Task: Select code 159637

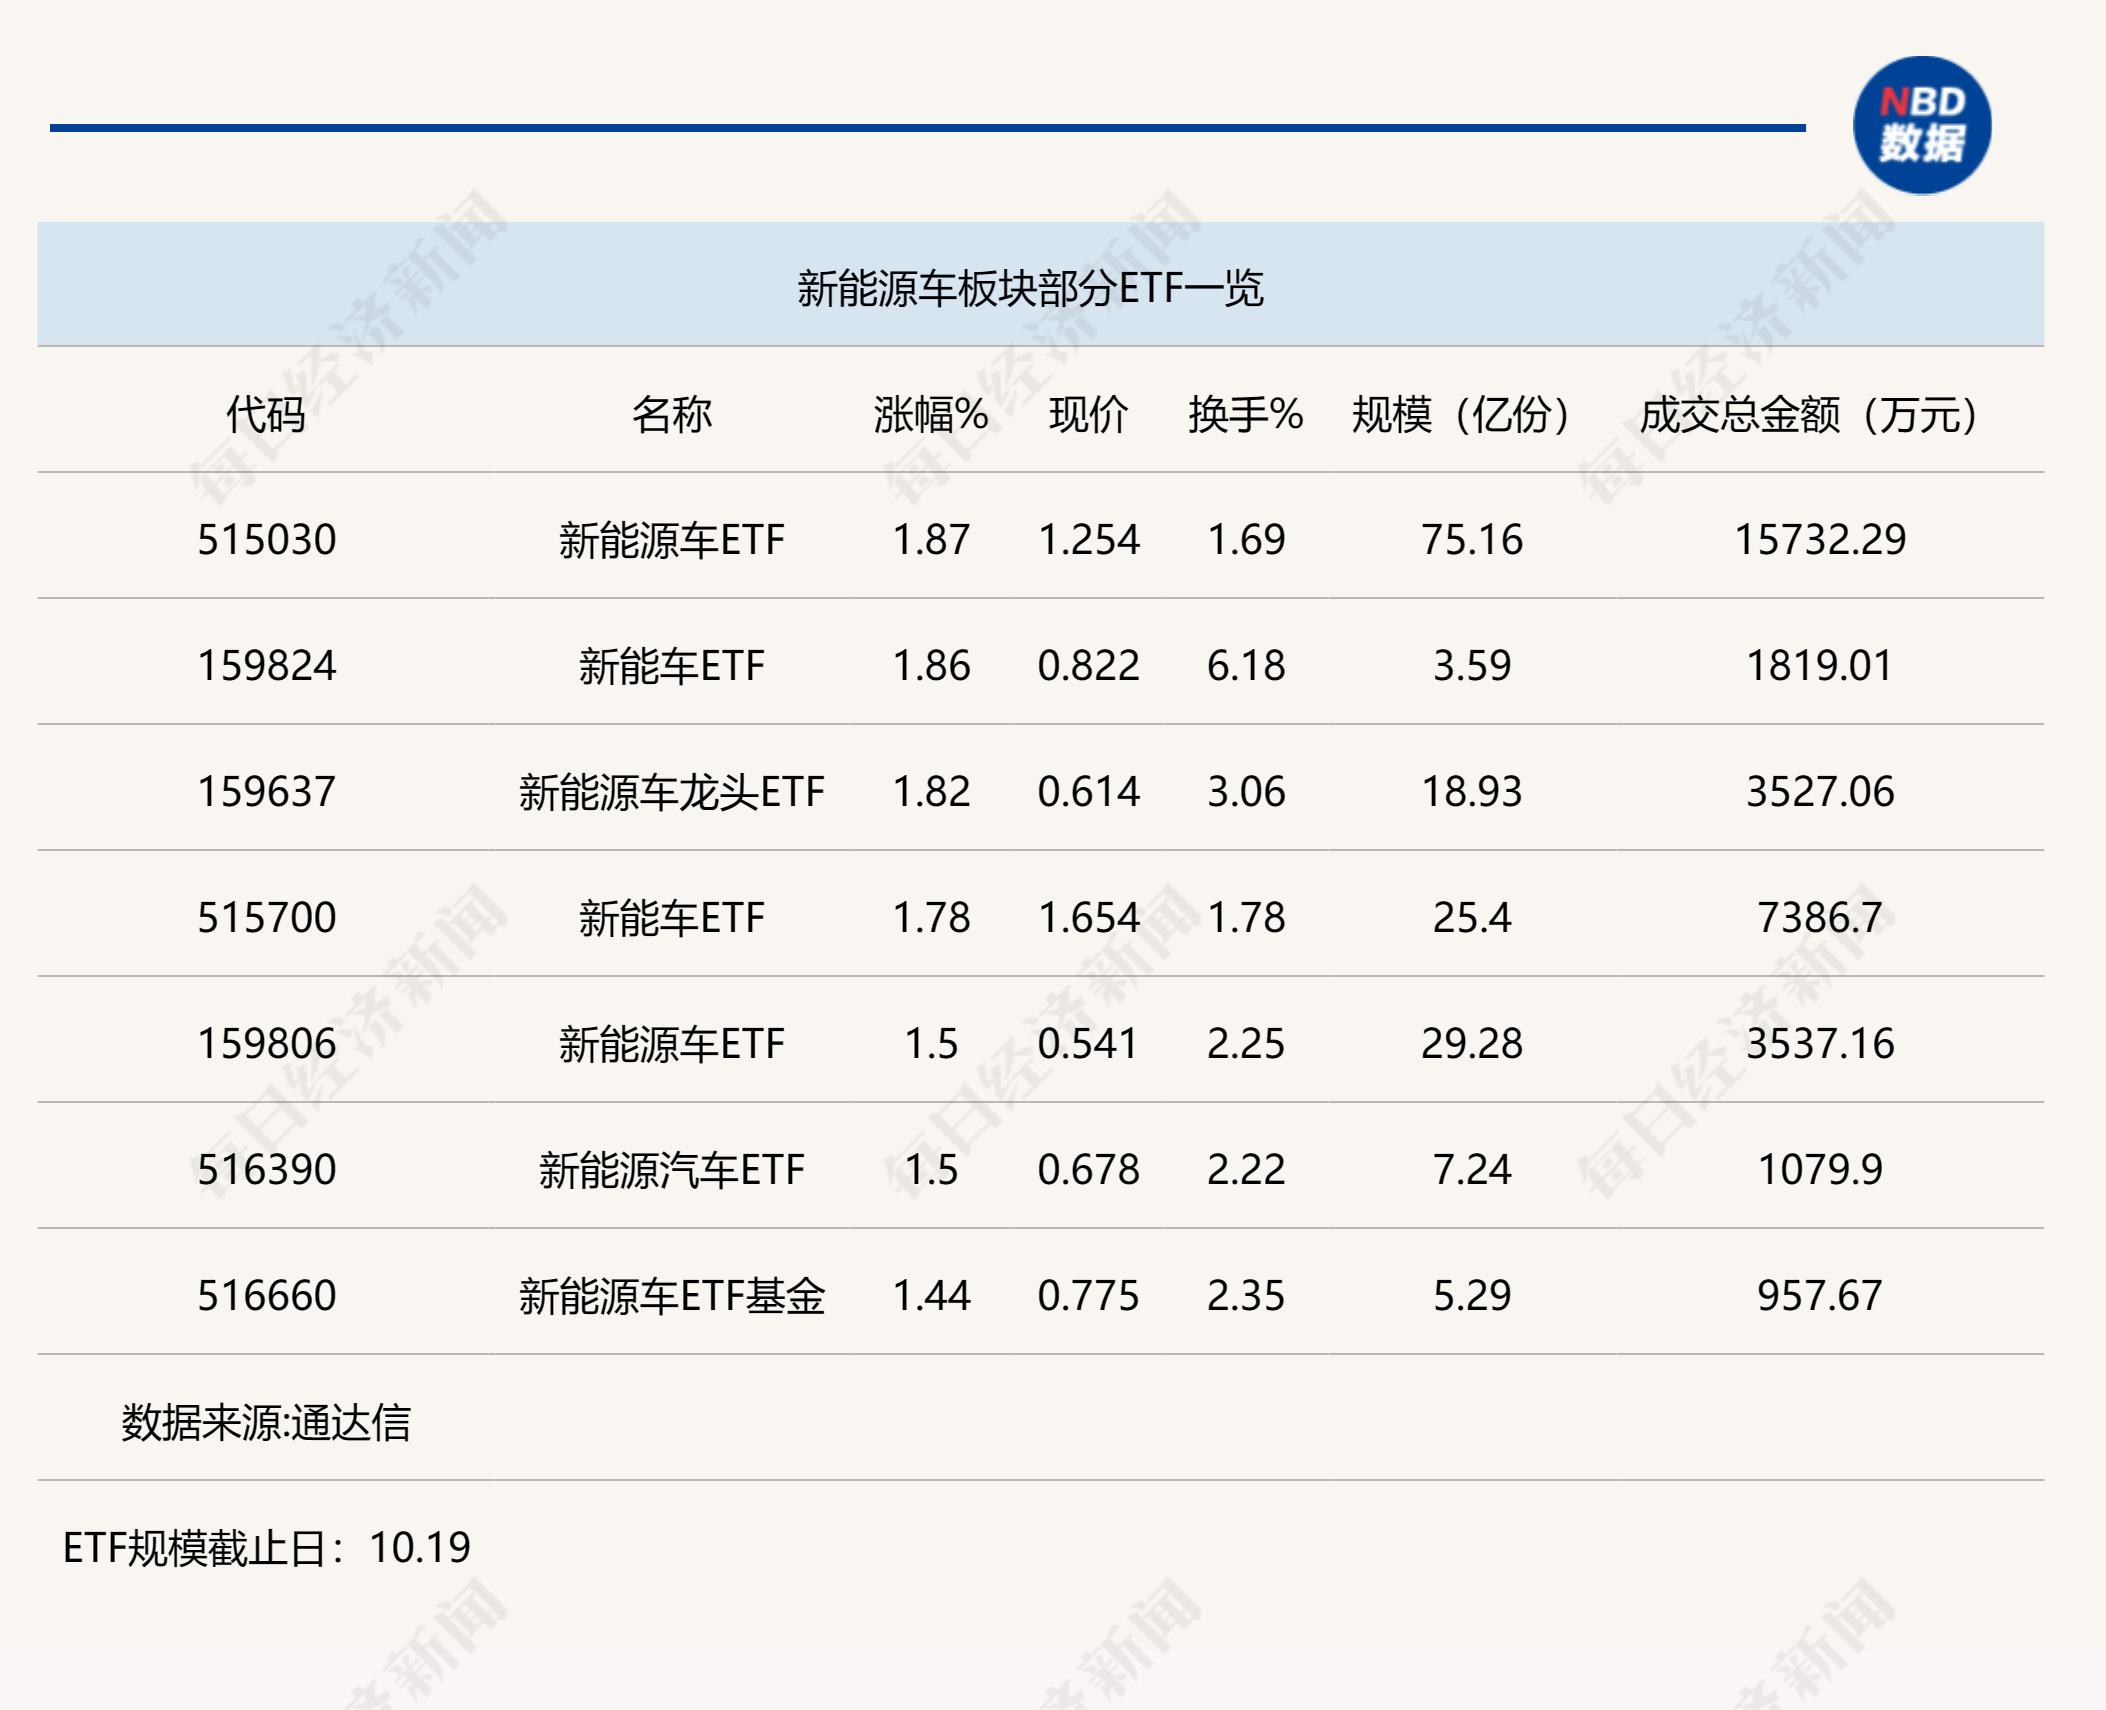Action: [x=266, y=792]
